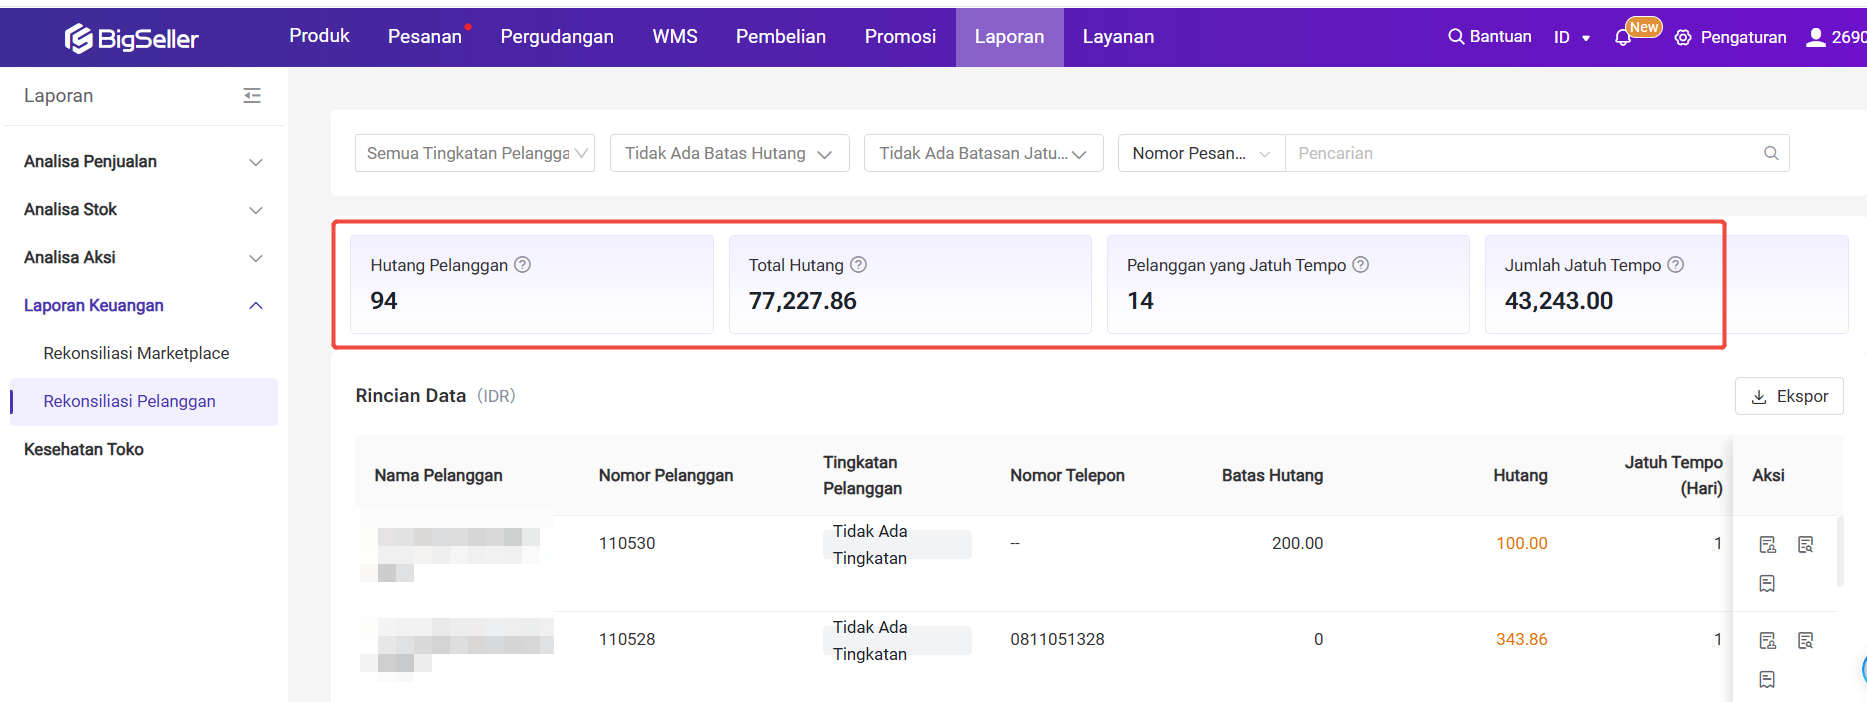Collapse the Laporan sidebar menu icon
Viewport: 1867px width, 702px height.
point(252,96)
